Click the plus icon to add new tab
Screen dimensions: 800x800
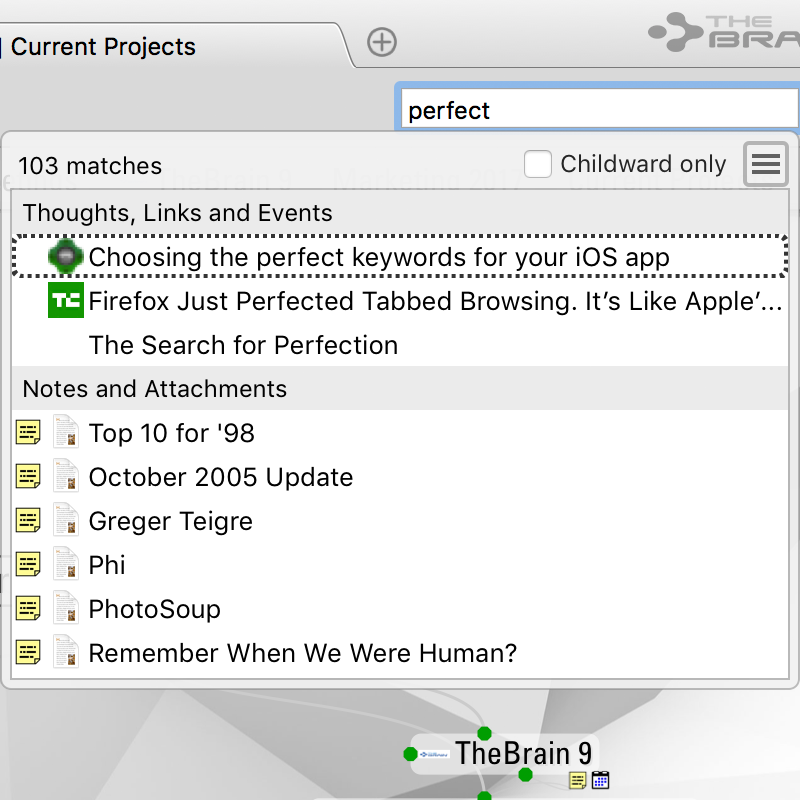[382, 42]
